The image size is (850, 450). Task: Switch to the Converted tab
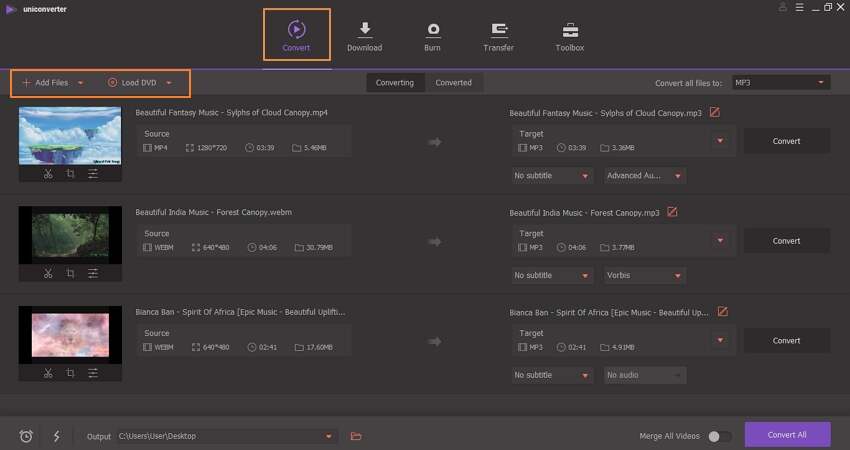(453, 83)
